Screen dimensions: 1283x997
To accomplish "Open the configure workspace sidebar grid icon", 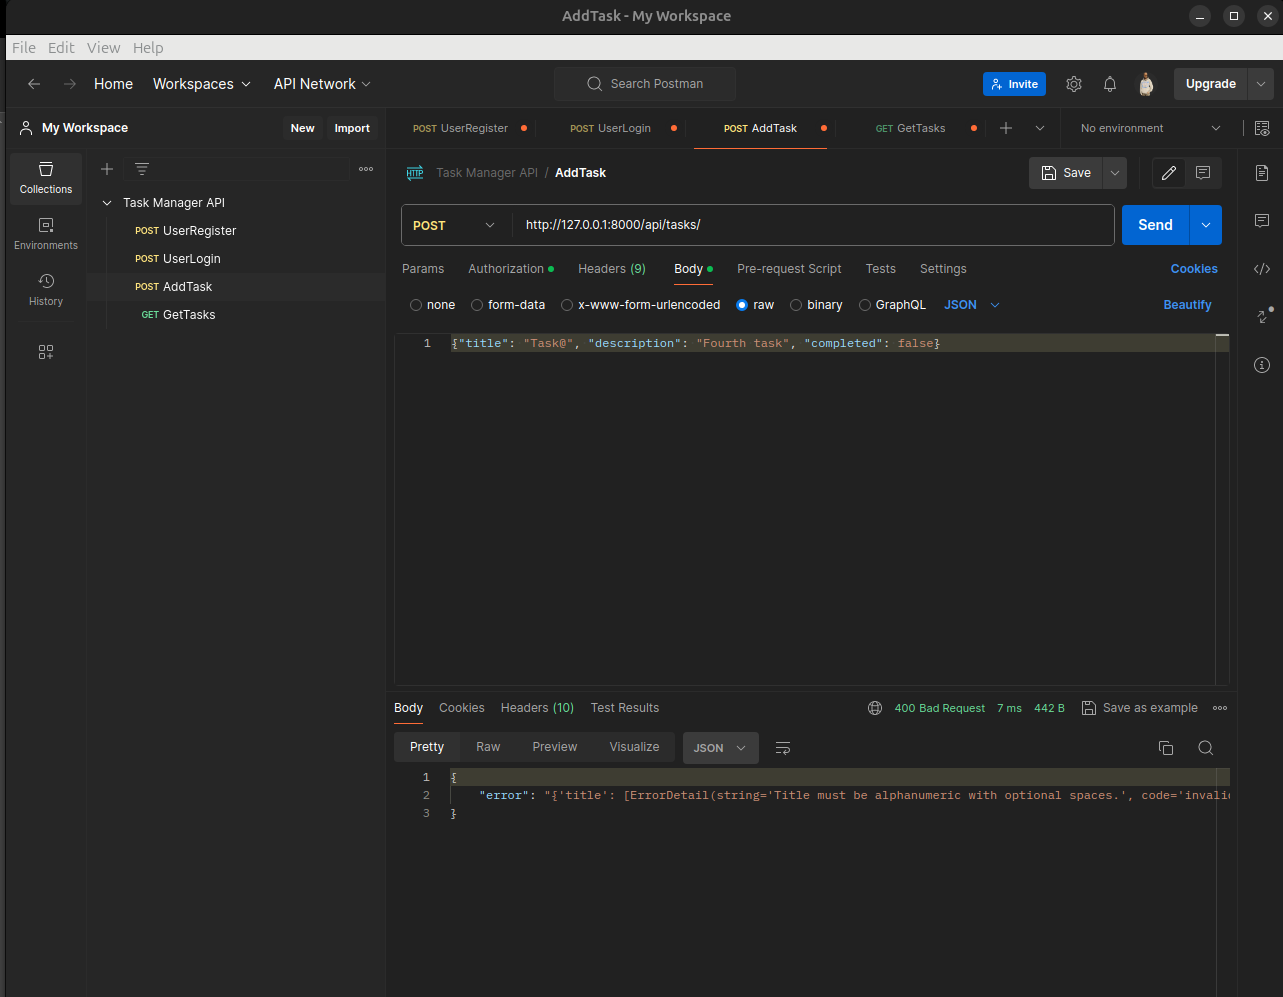I will point(46,352).
